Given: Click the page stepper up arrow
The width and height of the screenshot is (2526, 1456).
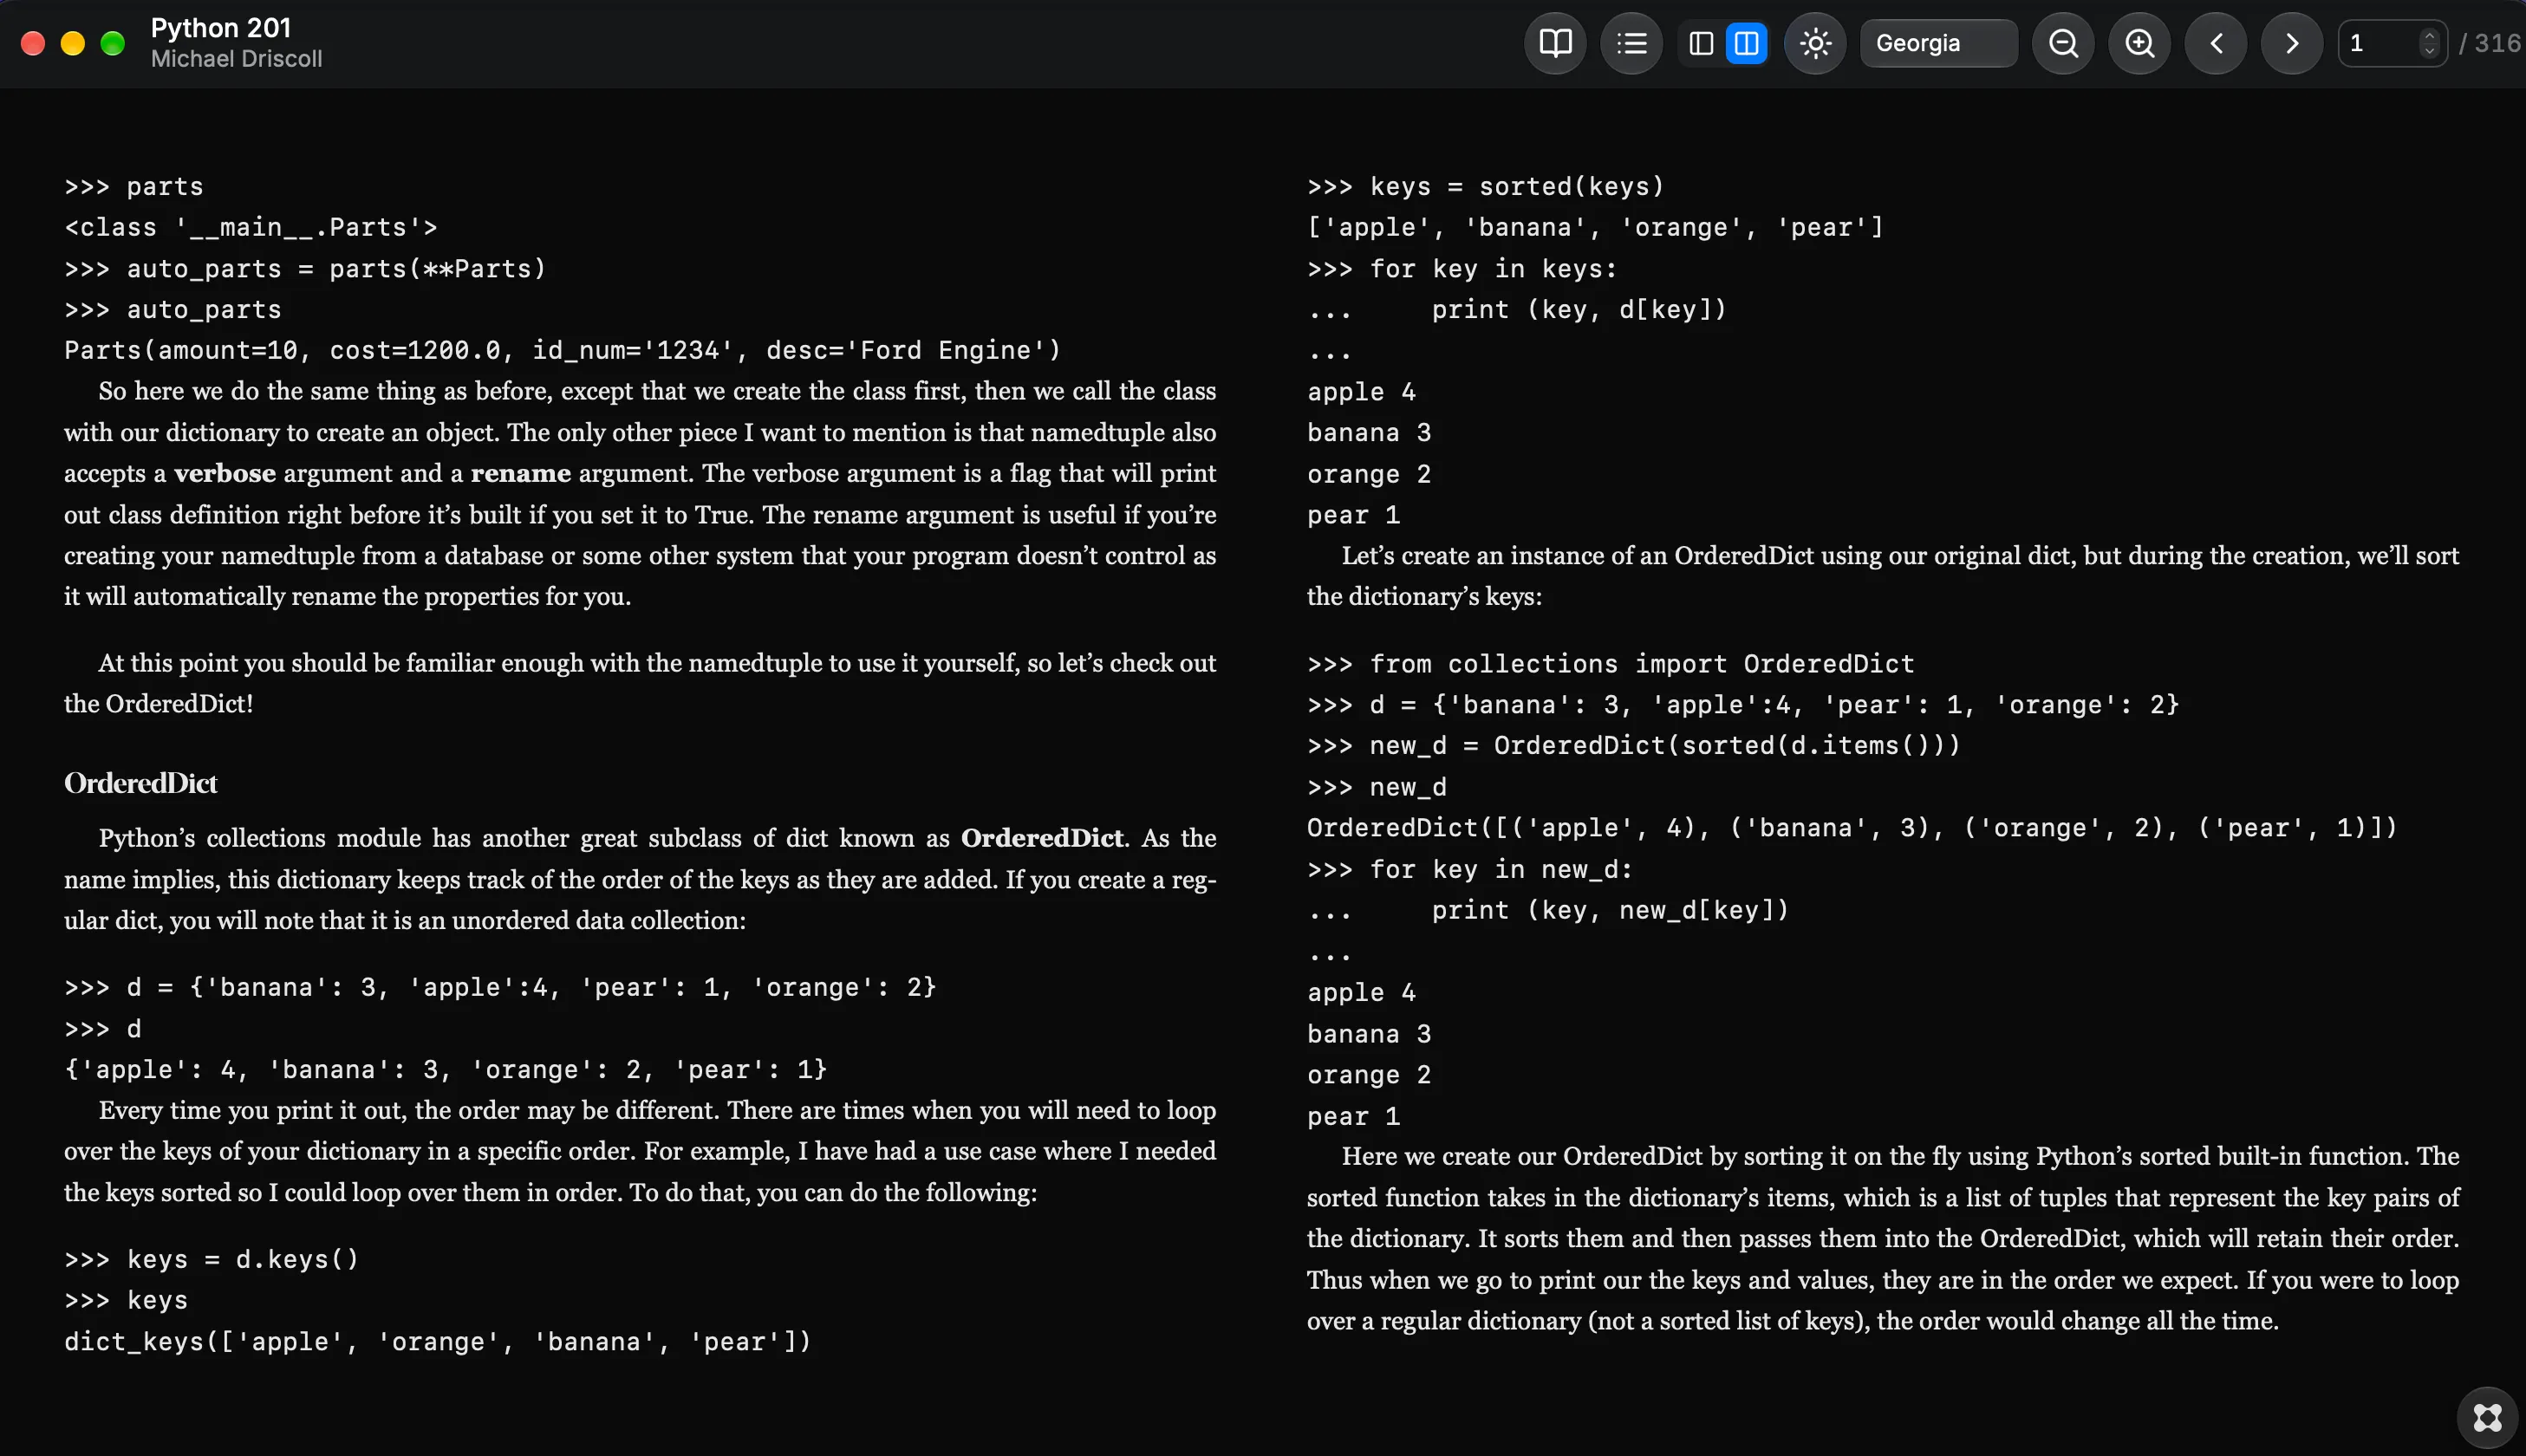Looking at the screenshot, I should click(x=2429, y=35).
